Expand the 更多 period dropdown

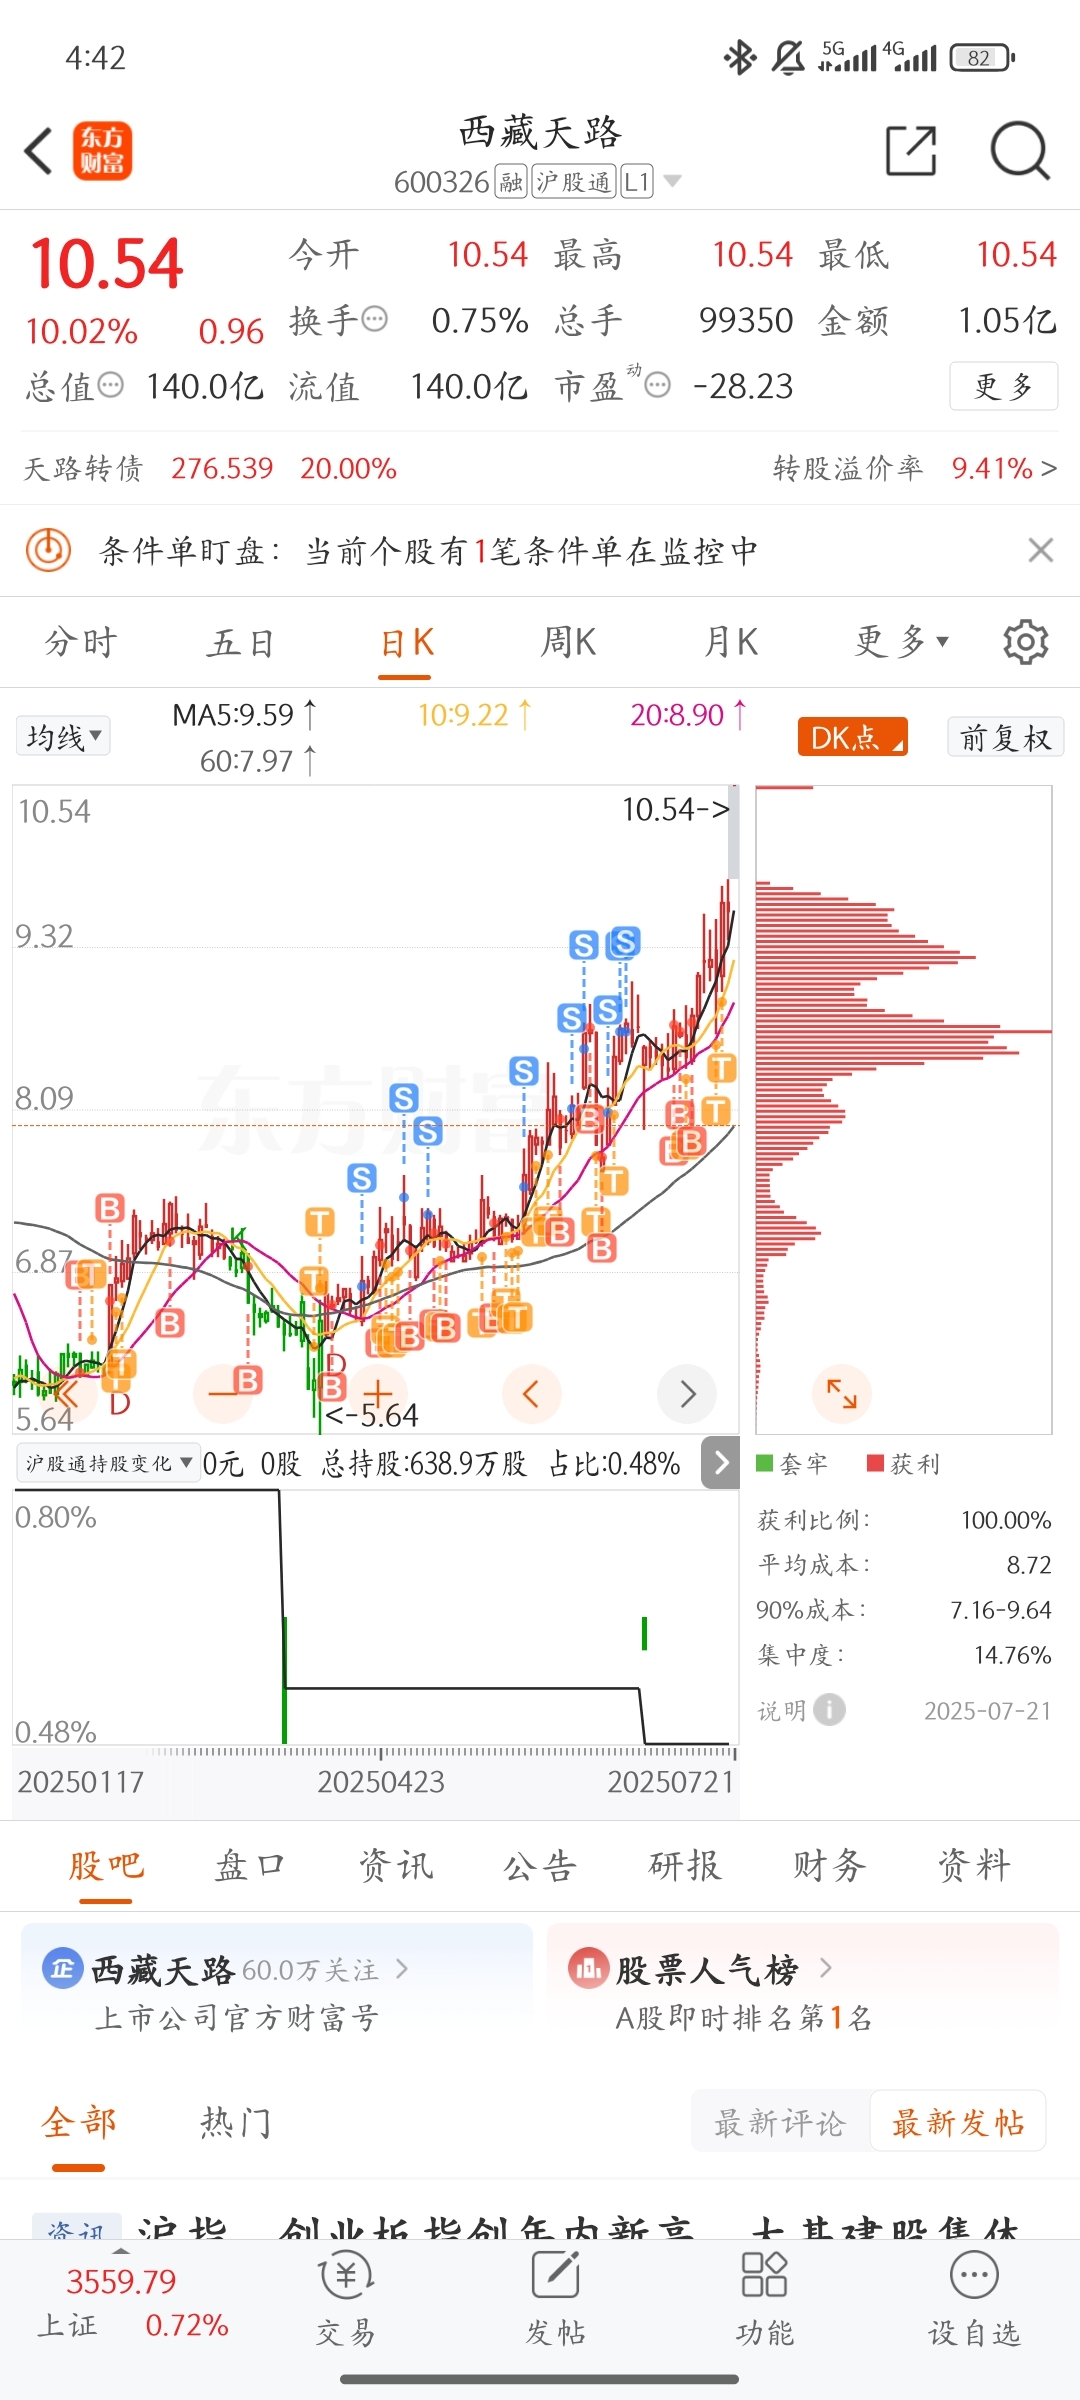tap(901, 642)
